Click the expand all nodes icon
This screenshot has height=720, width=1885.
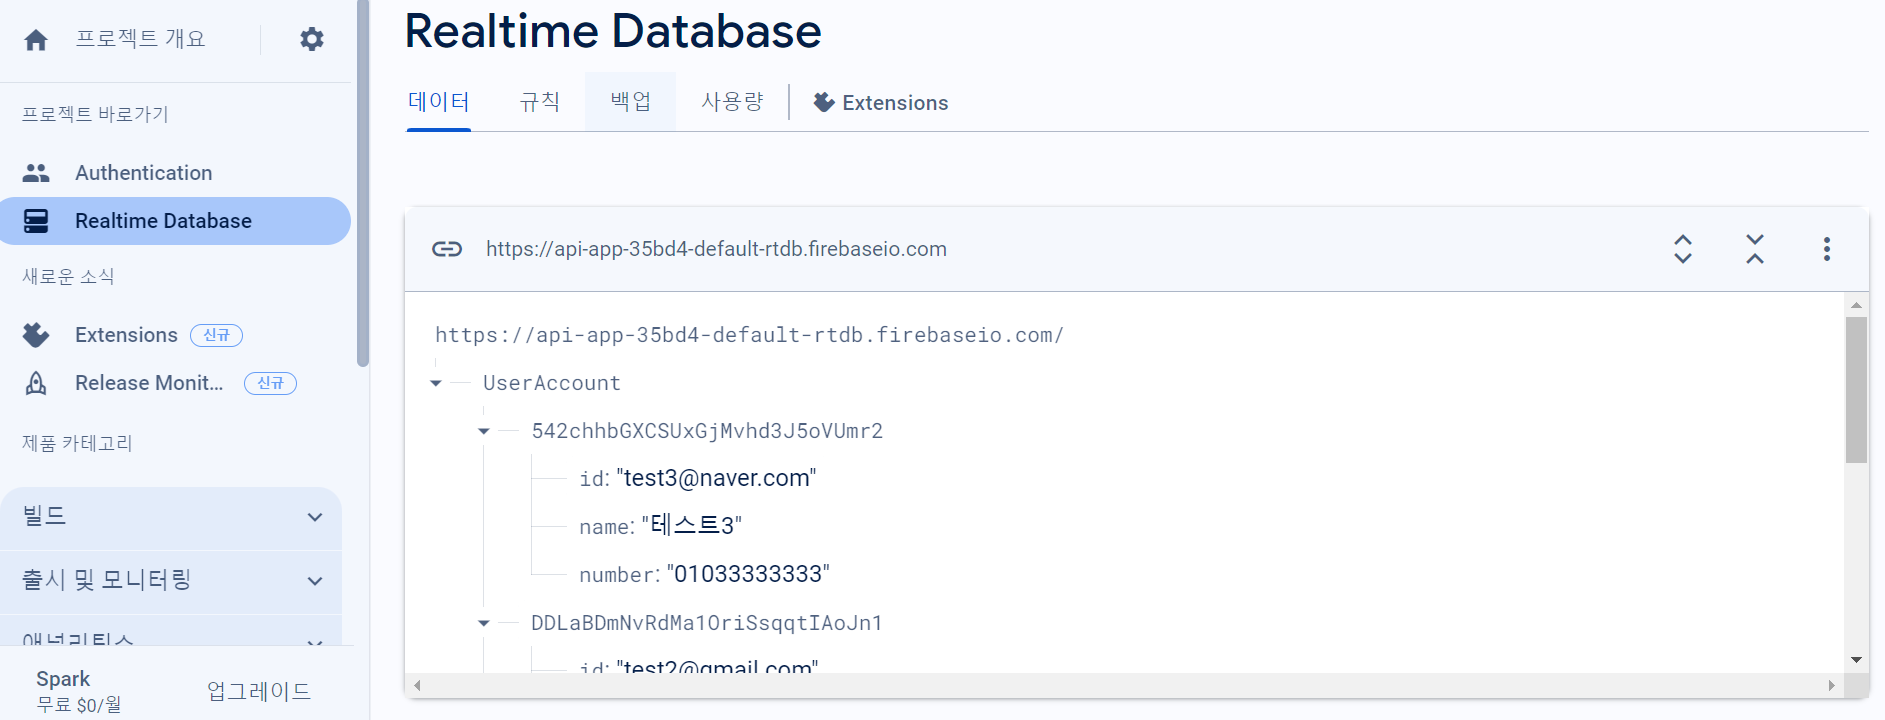click(x=1683, y=249)
